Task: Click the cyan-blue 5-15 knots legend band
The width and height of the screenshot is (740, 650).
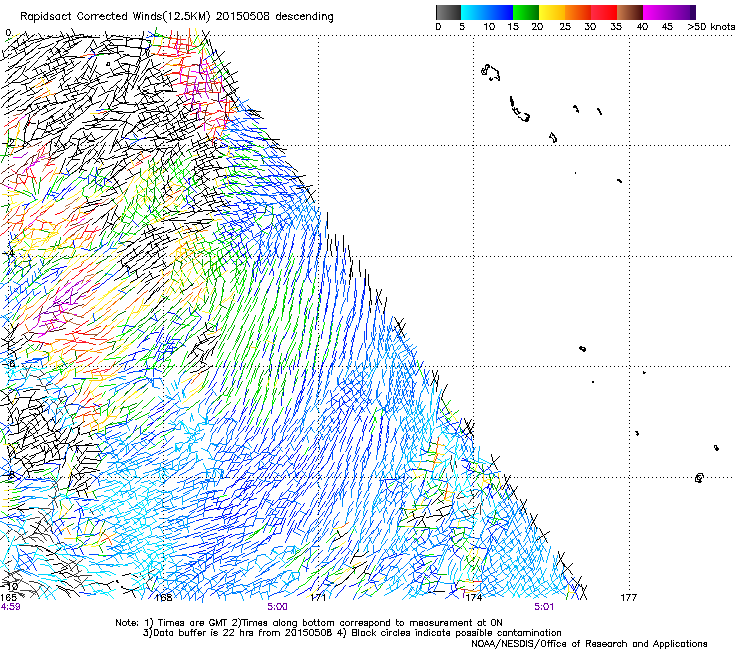Action: click(487, 12)
